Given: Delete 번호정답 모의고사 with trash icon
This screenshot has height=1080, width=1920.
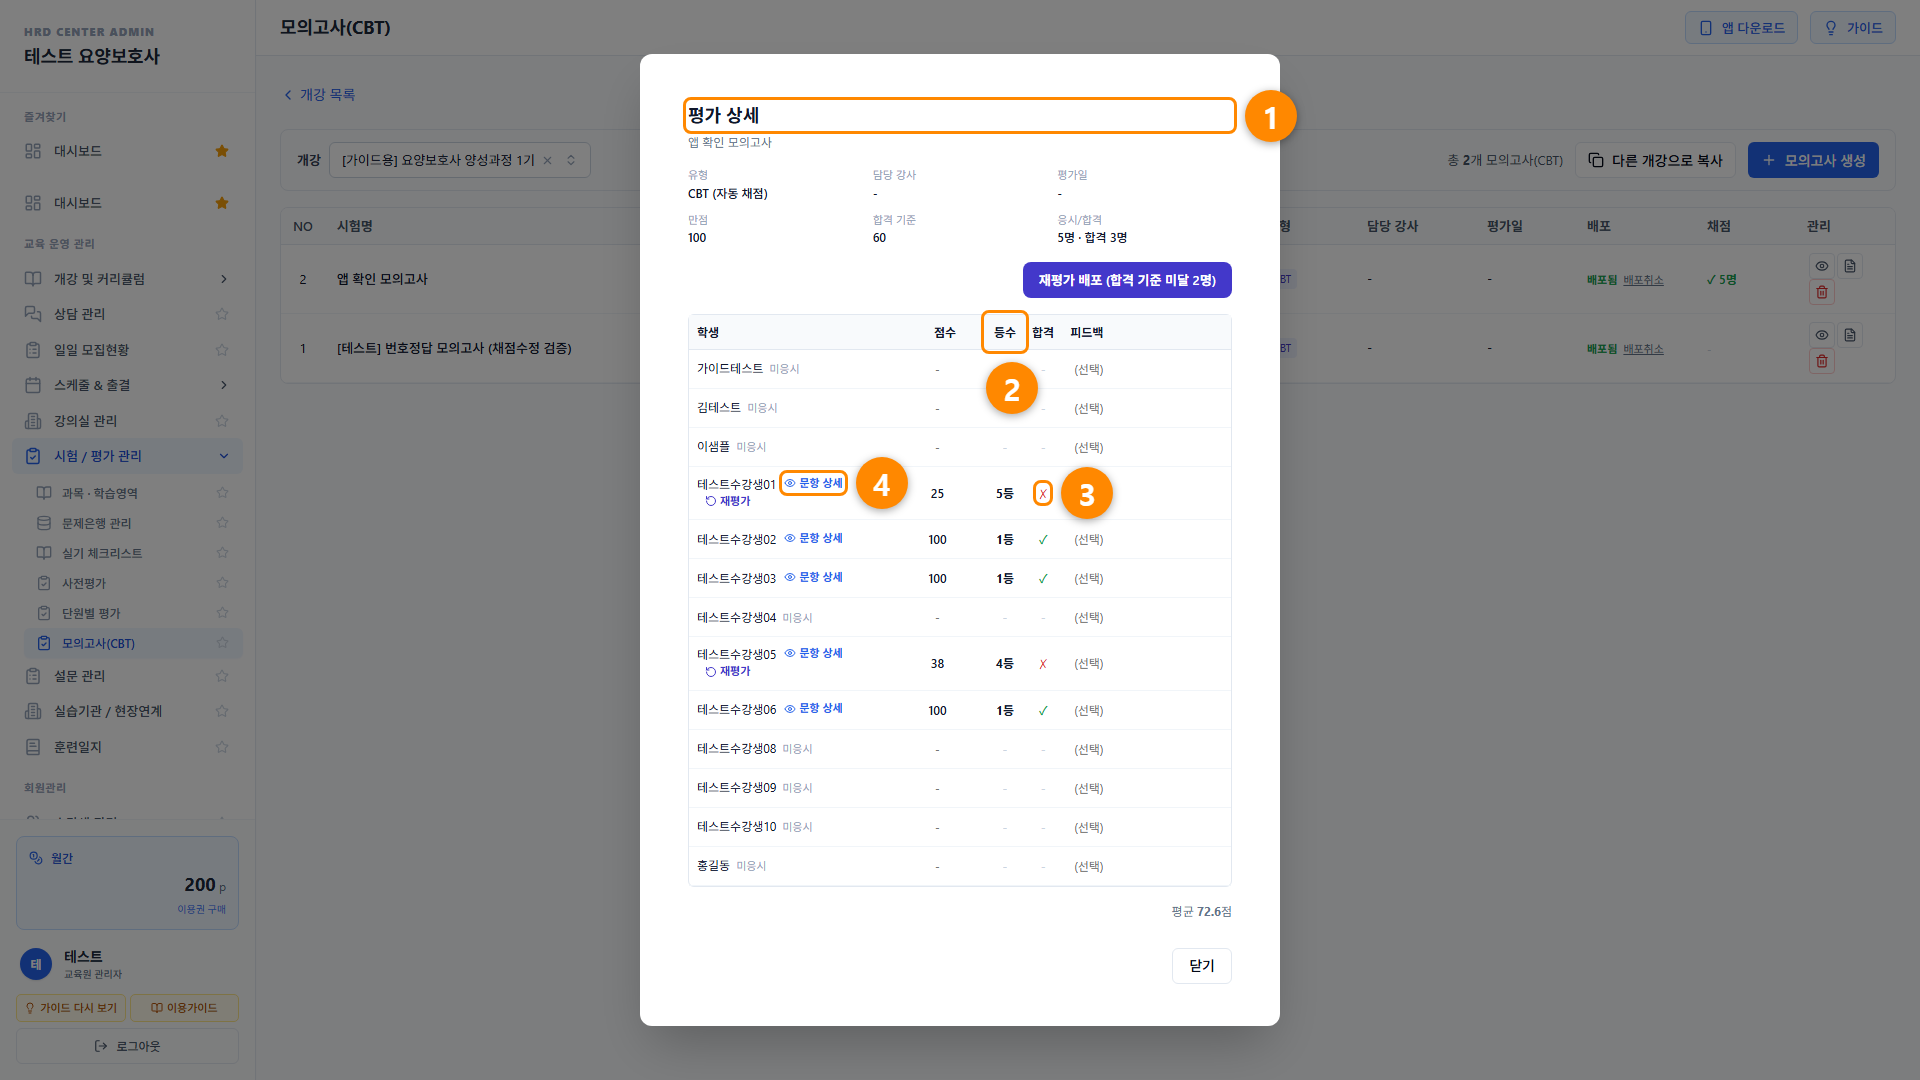Looking at the screenshot, I should click(1822, 361).
